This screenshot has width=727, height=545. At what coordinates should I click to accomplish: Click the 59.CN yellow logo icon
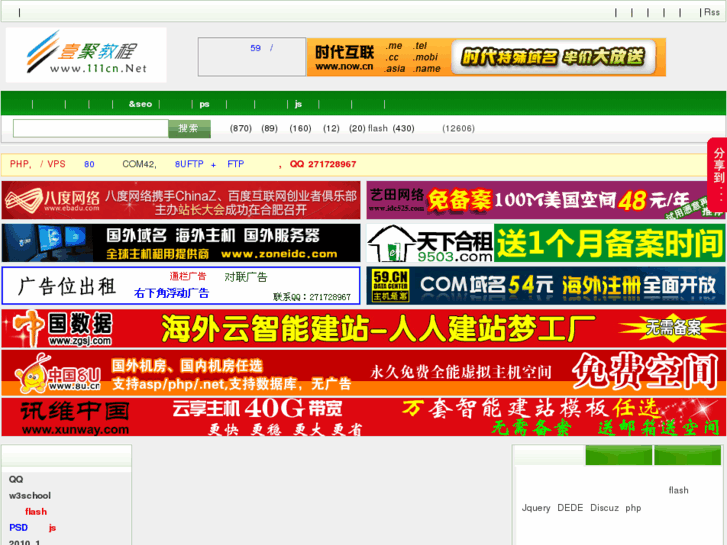pyautogui.click(x=390, y=286)
